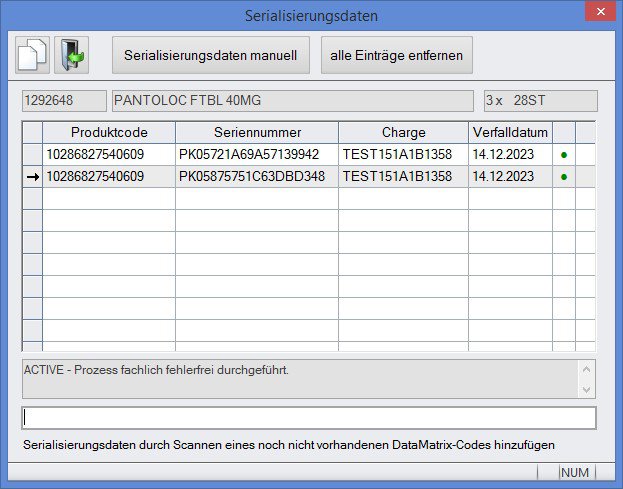Click expiry date in PK05875751C63DBD348 row
Screen dimensions: 623x489
coord(510,176)
